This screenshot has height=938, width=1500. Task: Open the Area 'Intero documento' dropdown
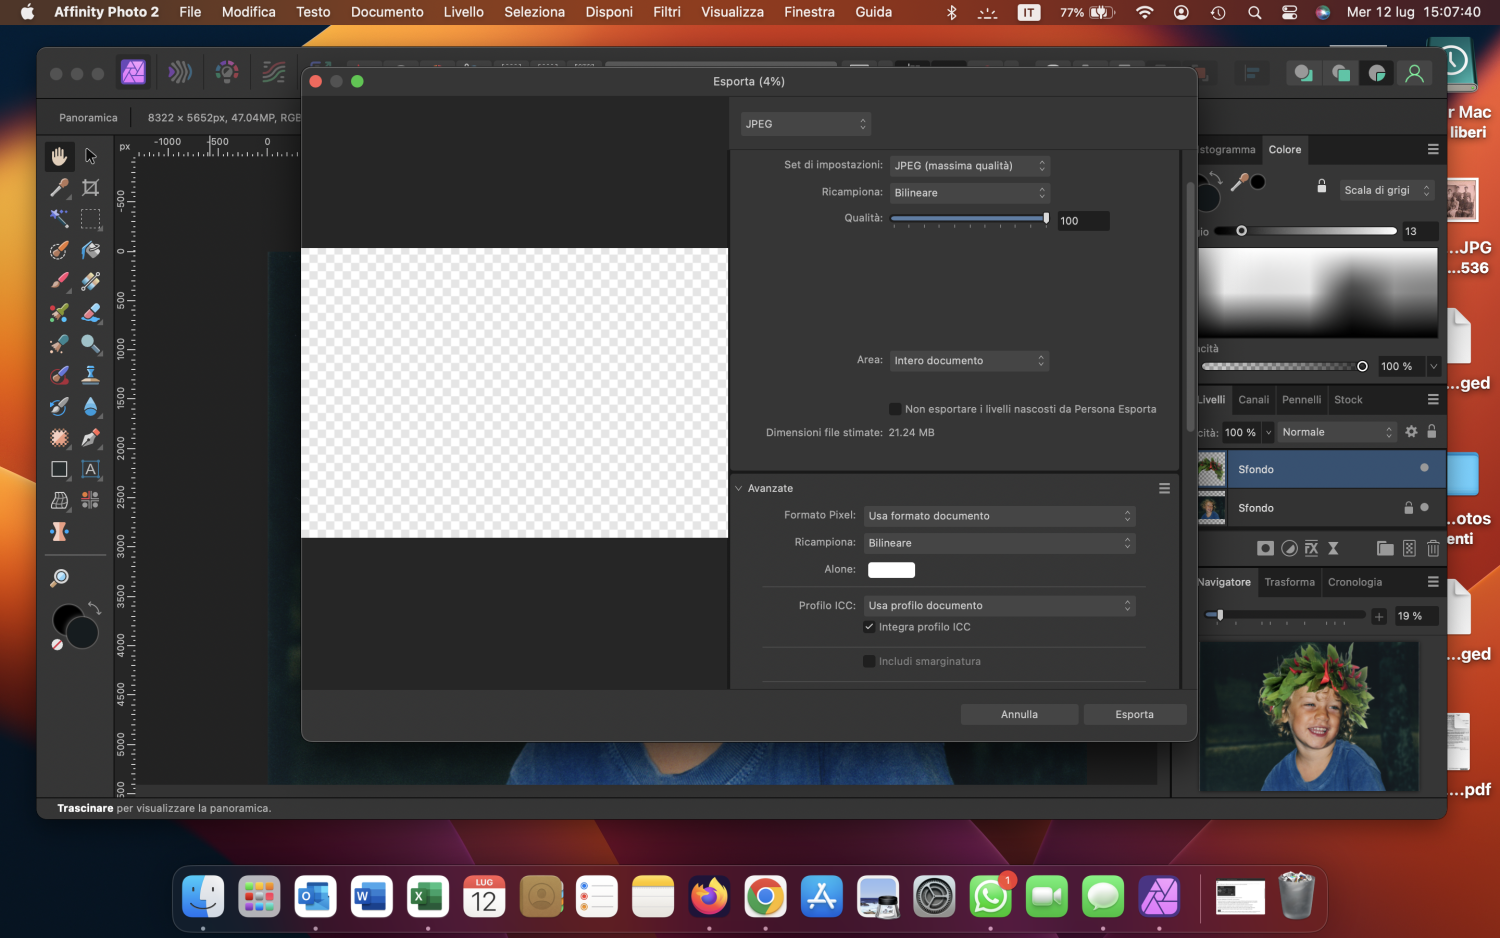[x=968, y=361]
